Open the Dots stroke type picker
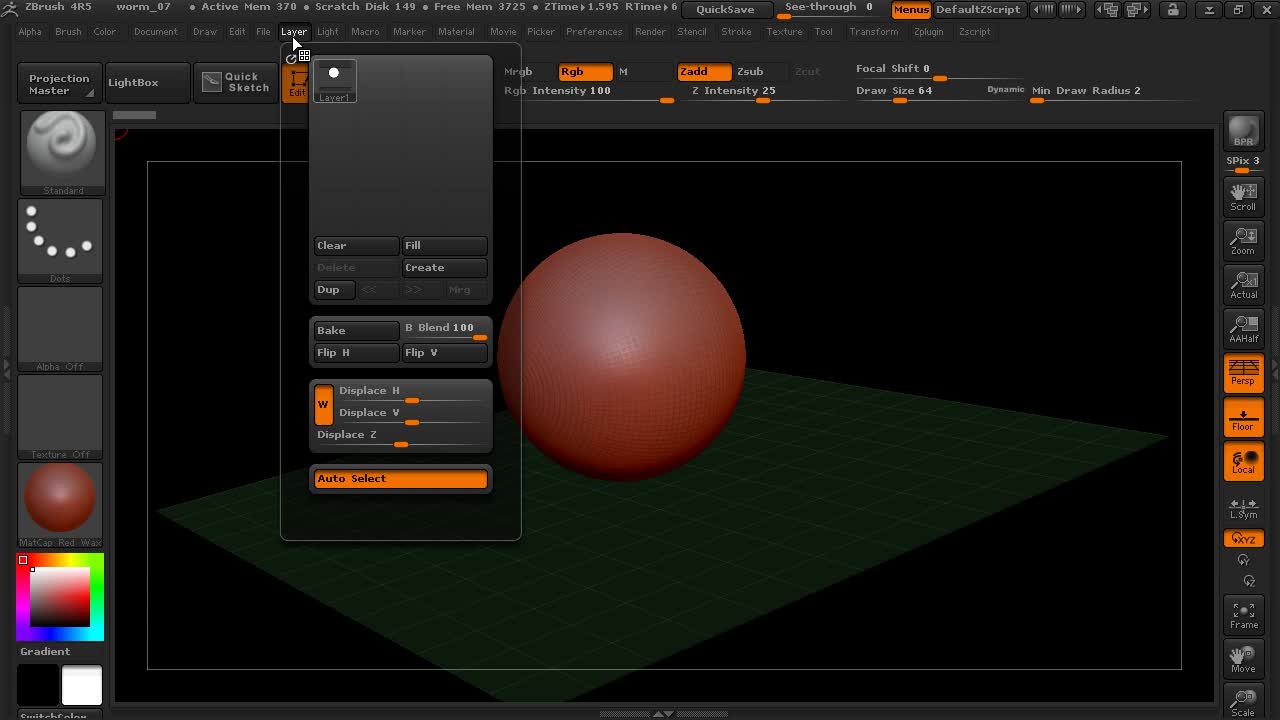 60,238
